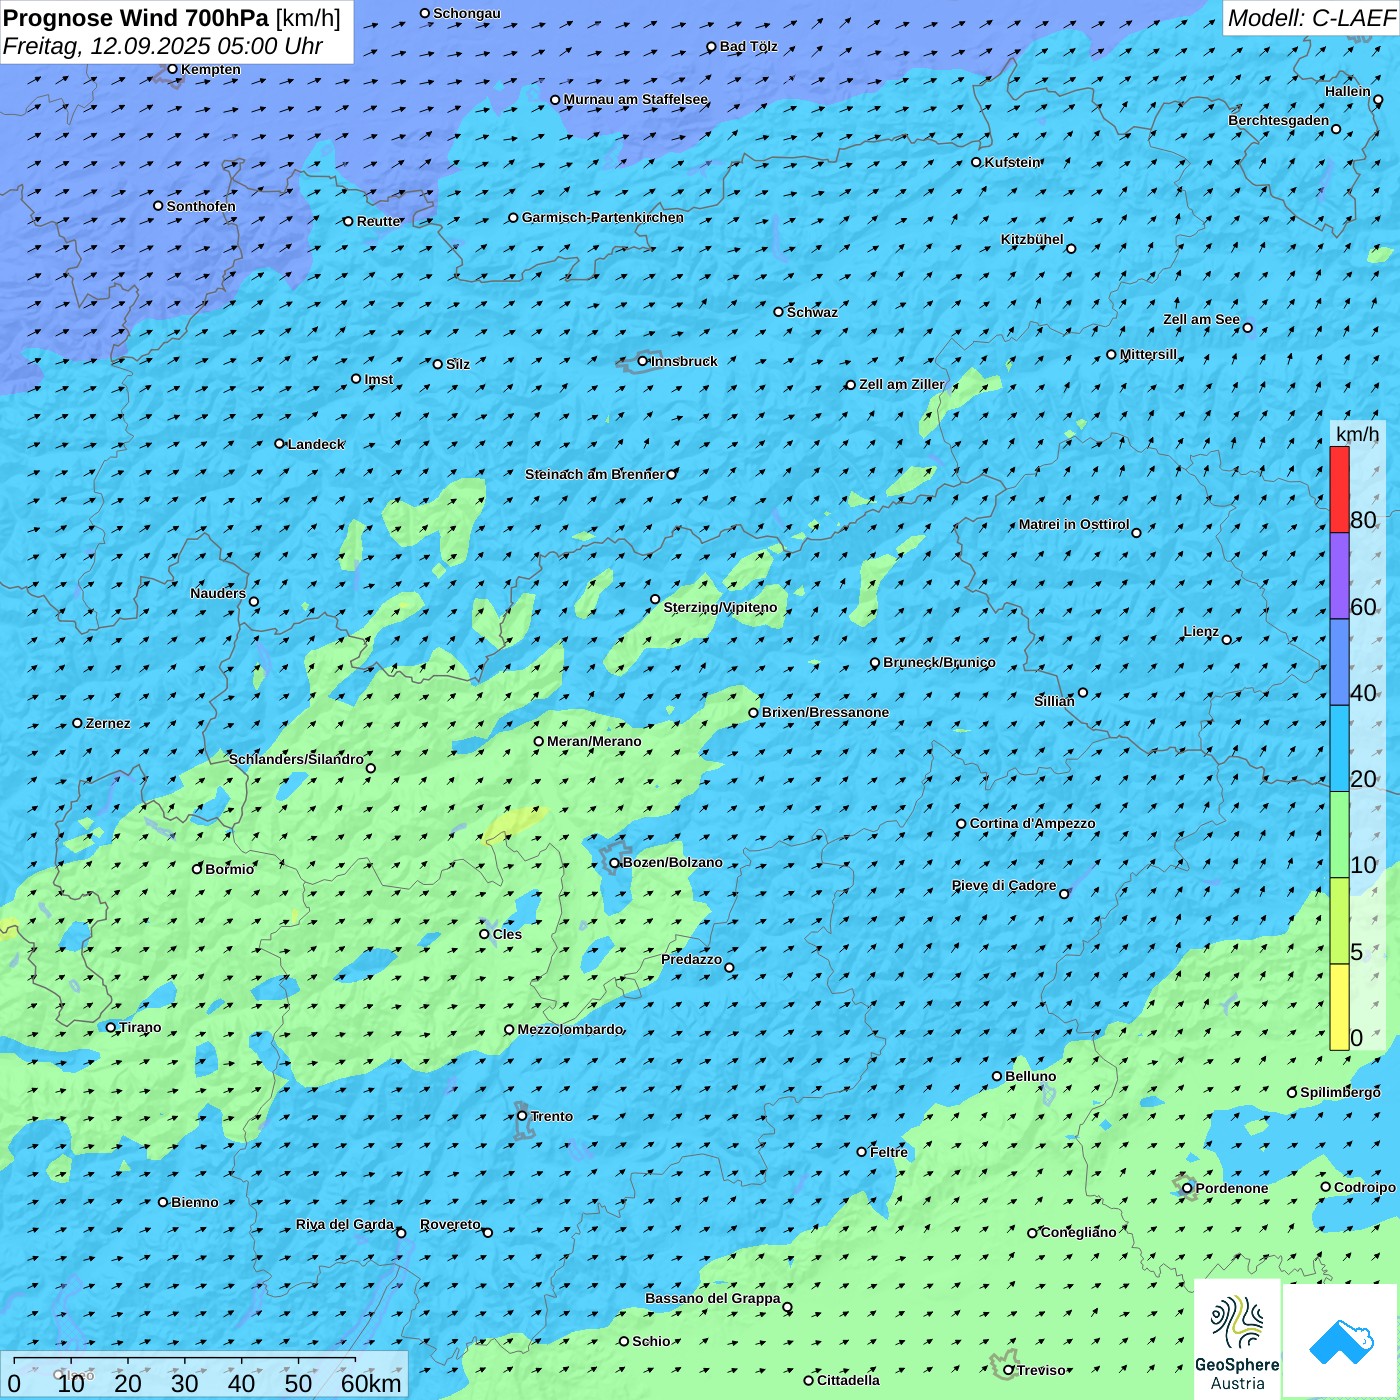Image resolution: width=1400 pixels, height=1400 pixels.
Task: Click the red 80 km/h legend swatch
Action: pos(1339,489)
